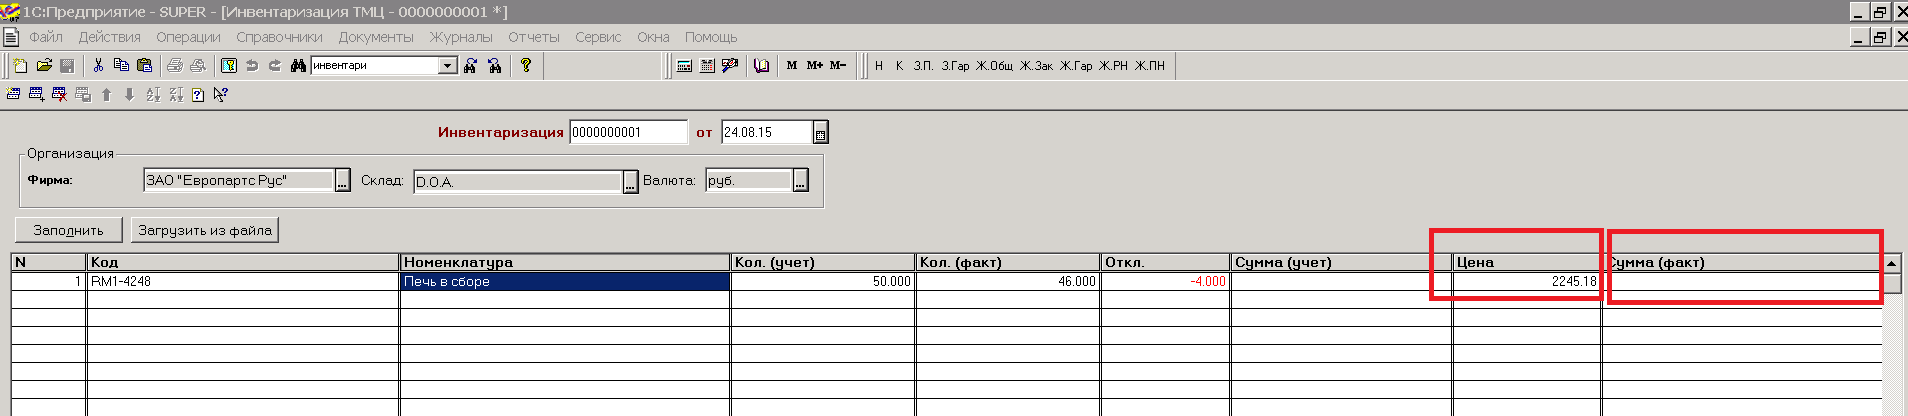Click the binoculars Find icon

[298, 66]
